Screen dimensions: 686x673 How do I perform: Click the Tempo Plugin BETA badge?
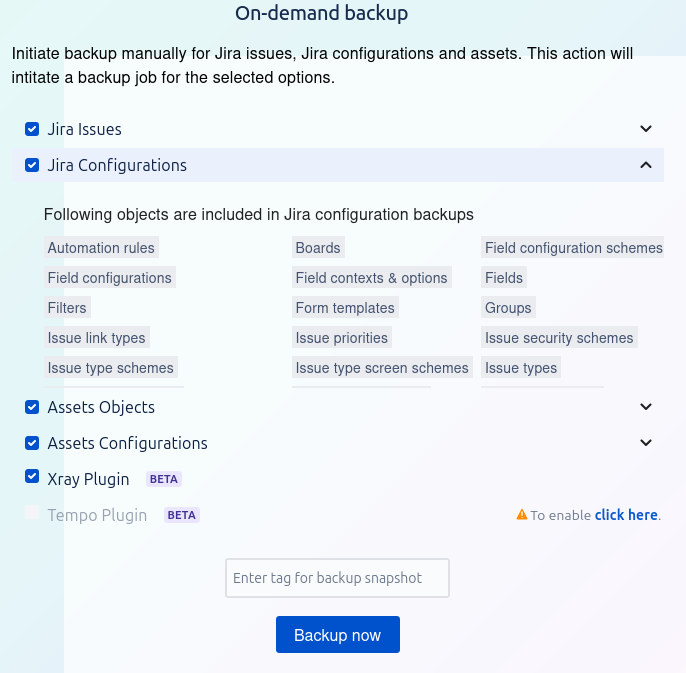(182, 515)
